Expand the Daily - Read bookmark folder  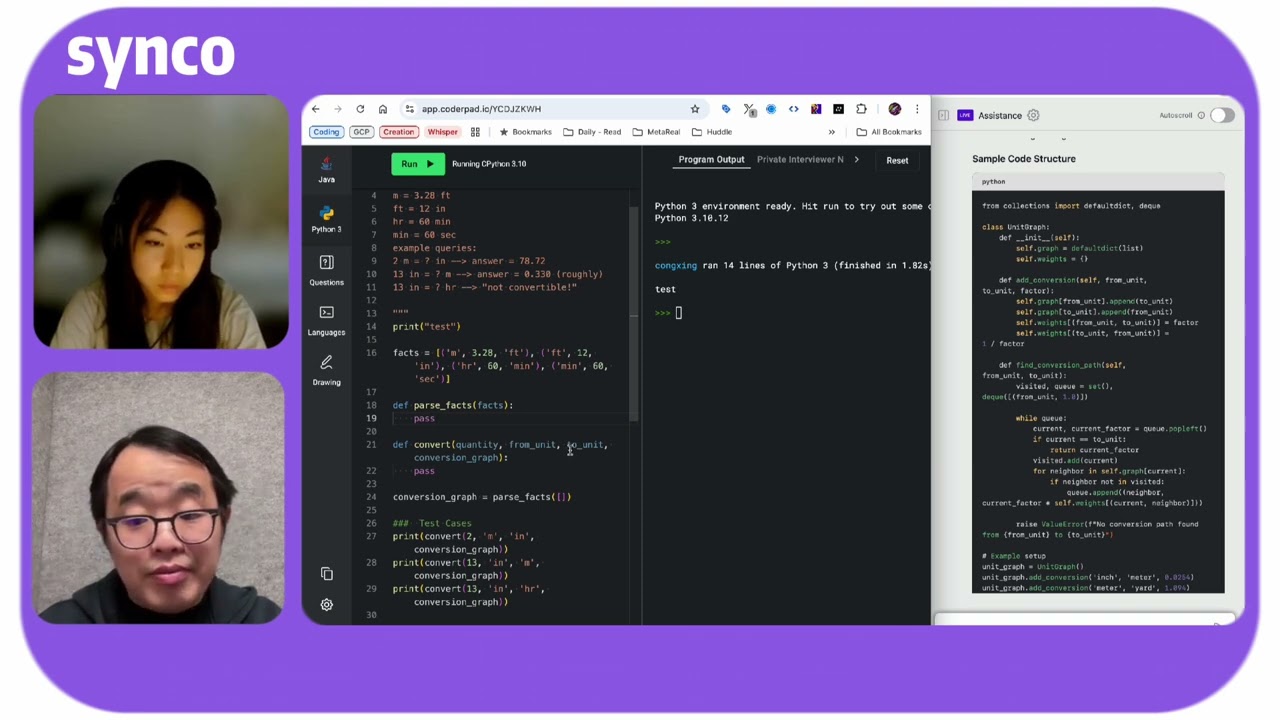(x=592, y=132)
